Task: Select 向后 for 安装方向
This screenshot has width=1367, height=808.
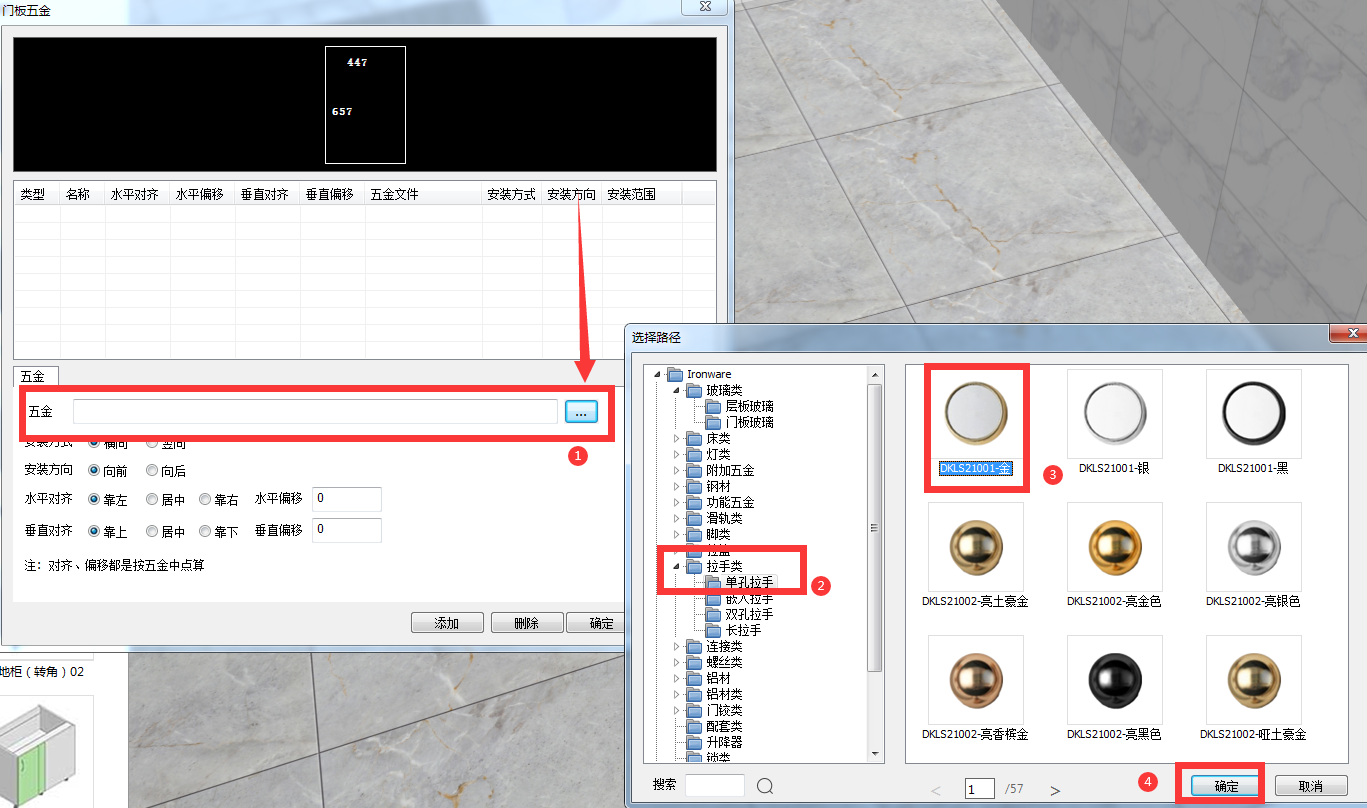Action: click(x=166, y=470)
